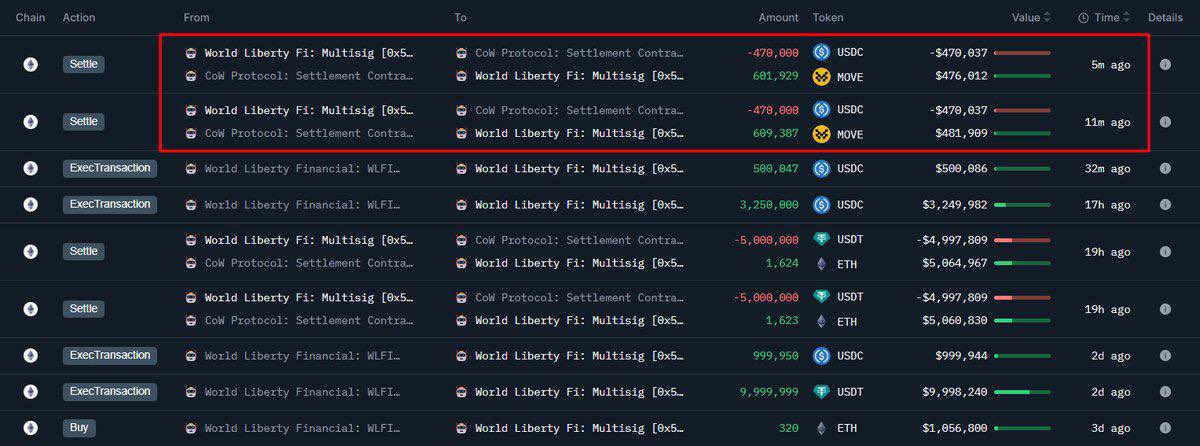Open details info for the 32m ago transaction

[1165, 168]
